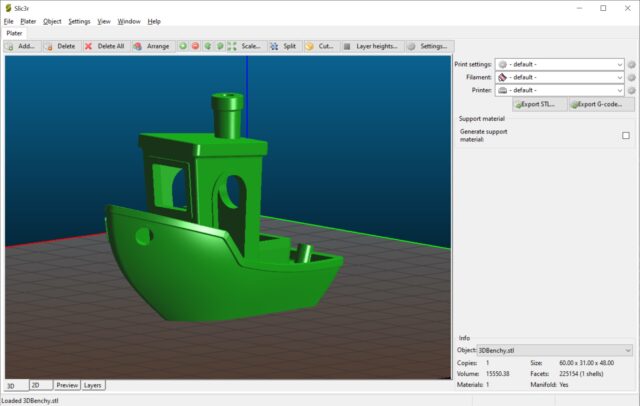Click the size value 60.00 x 31.00 x 48.00
Screen dimensions: 640x406
587,363
